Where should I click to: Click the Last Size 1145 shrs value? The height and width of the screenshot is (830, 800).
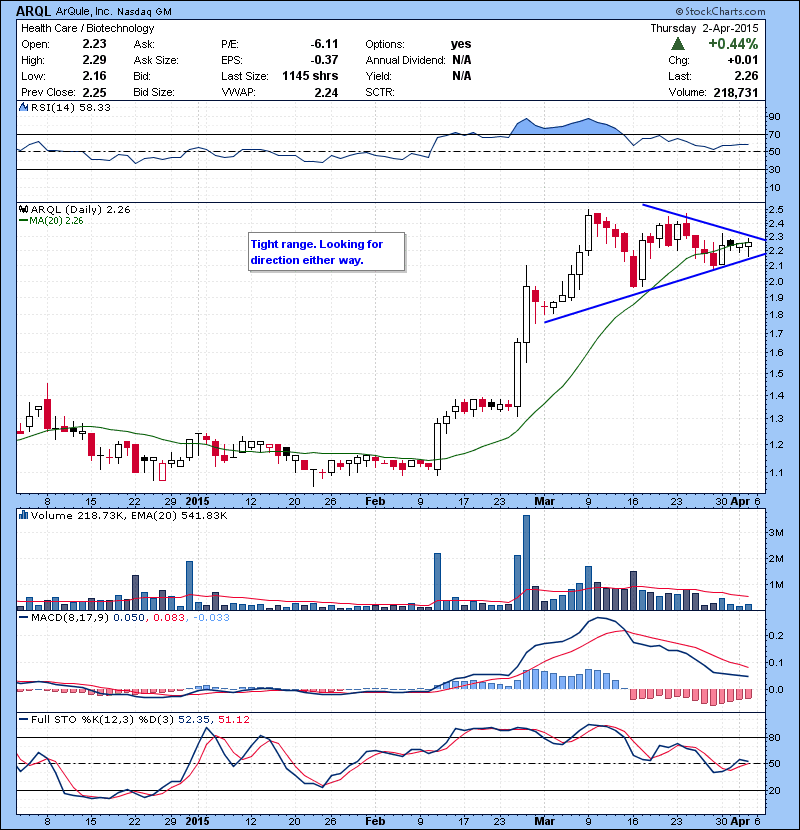tap(310, 76)
